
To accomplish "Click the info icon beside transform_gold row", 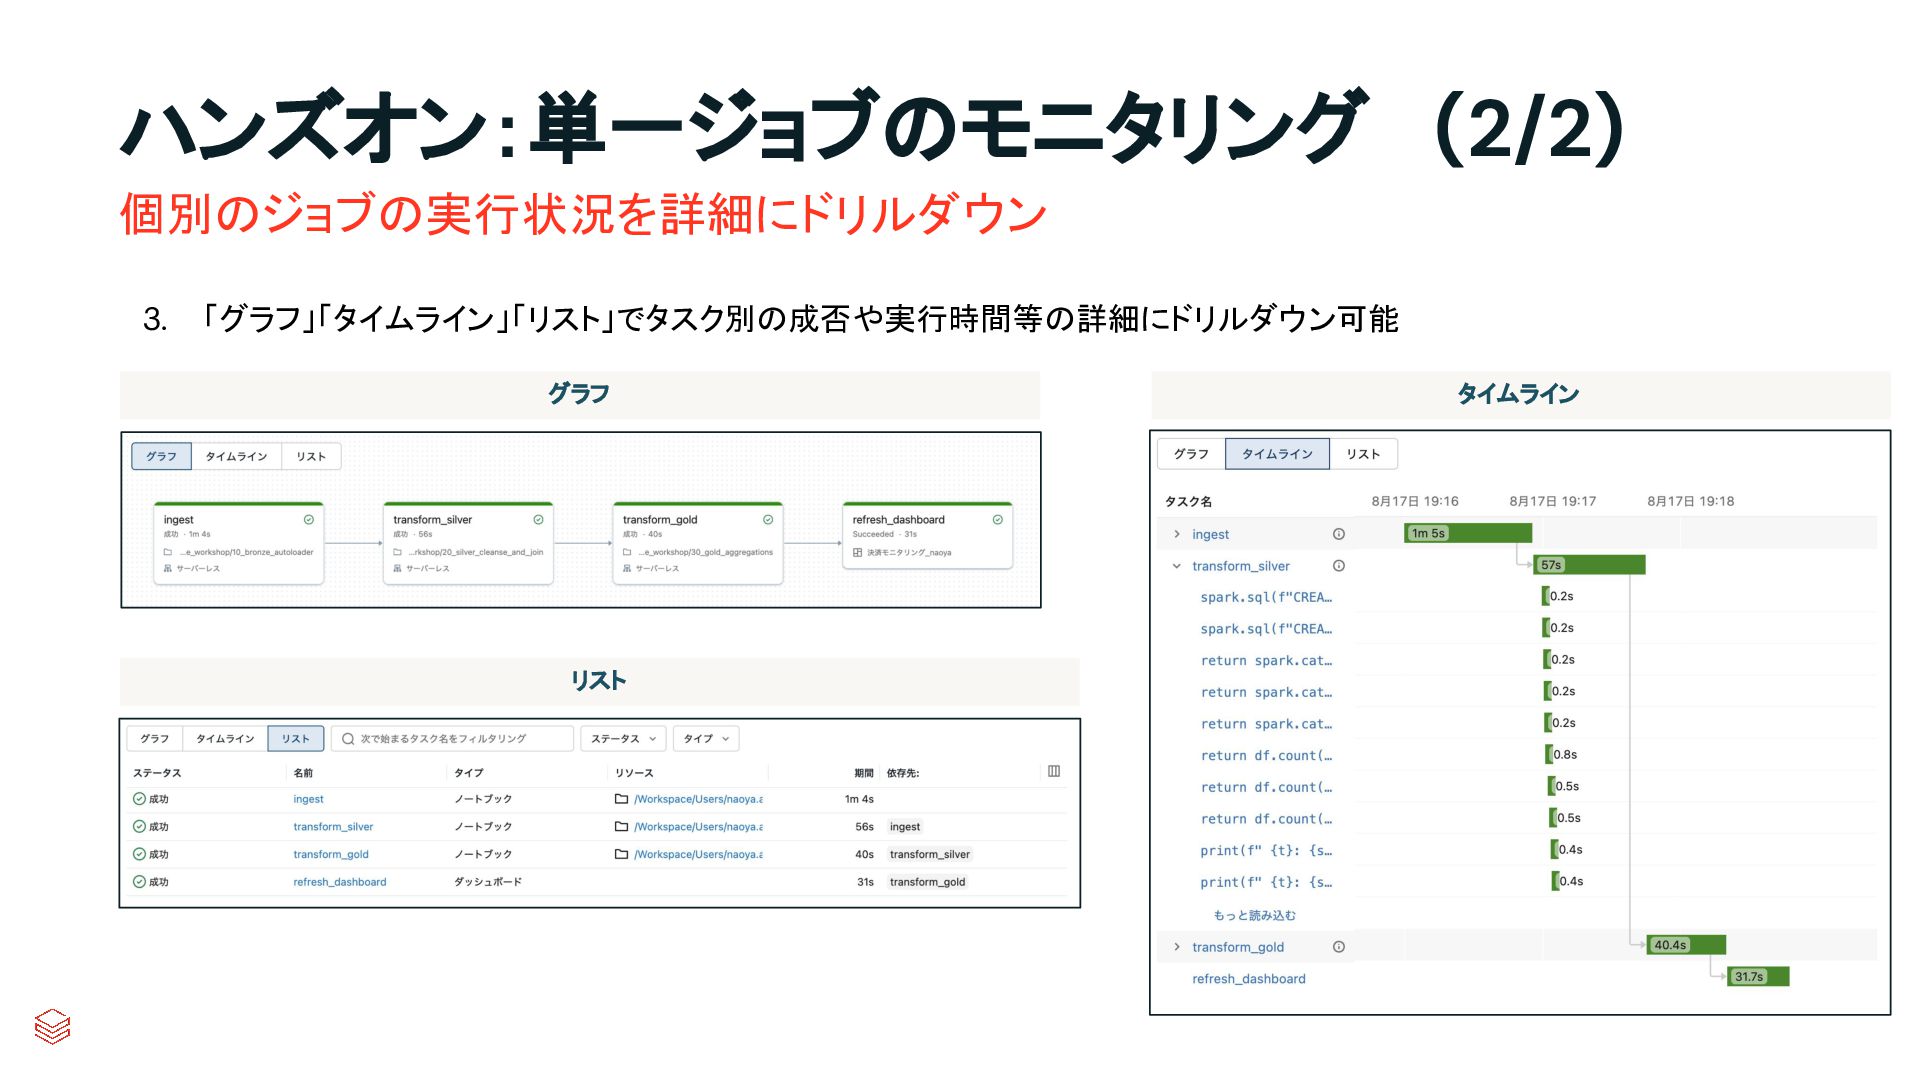I will tap(1338, 947).
